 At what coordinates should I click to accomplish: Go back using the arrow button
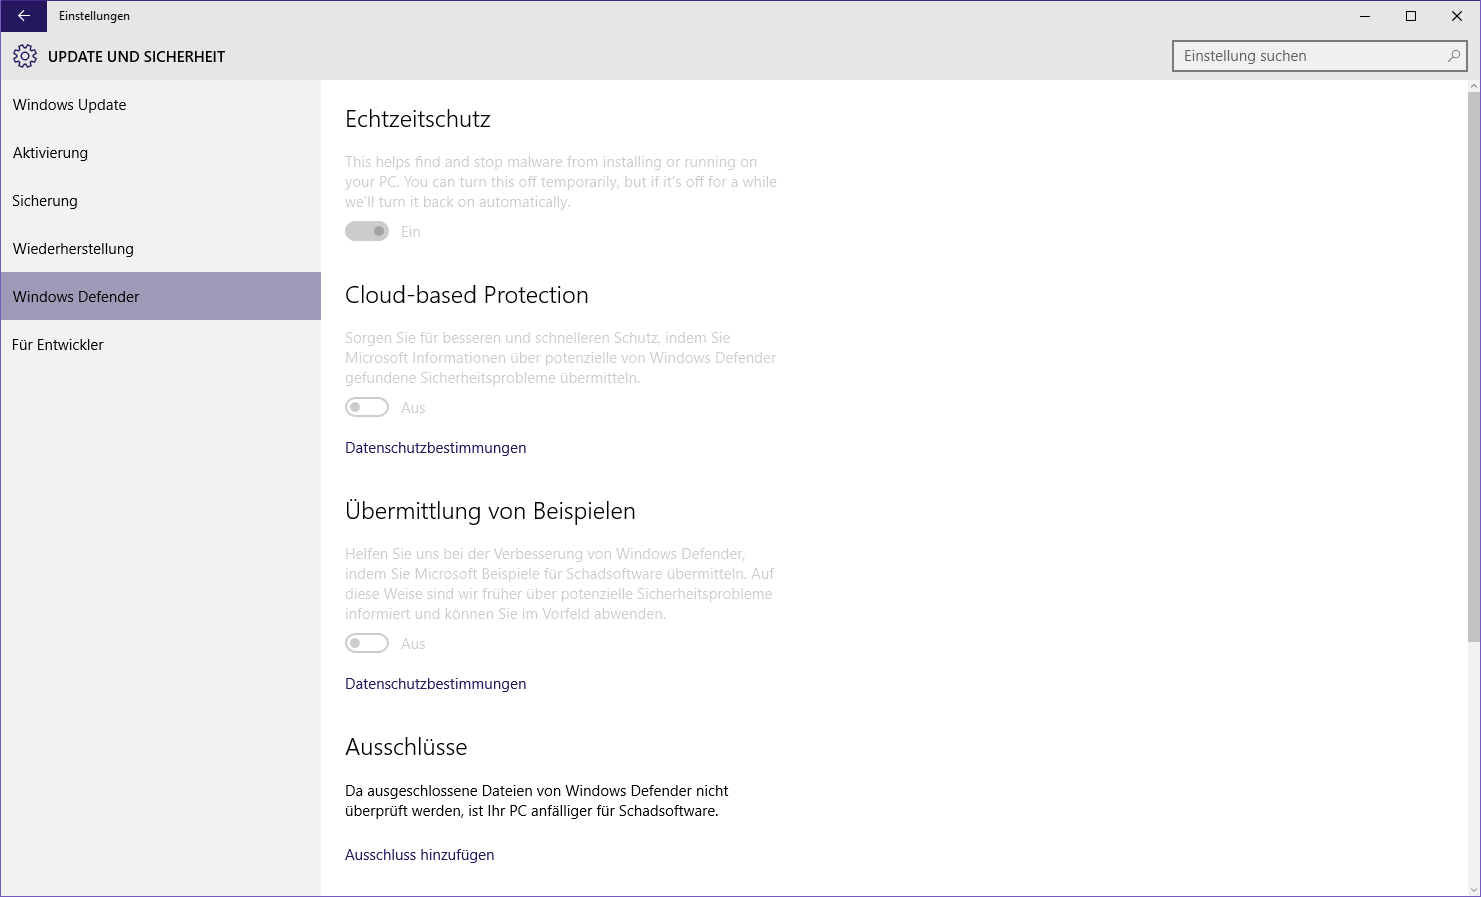tap(24, 16)
